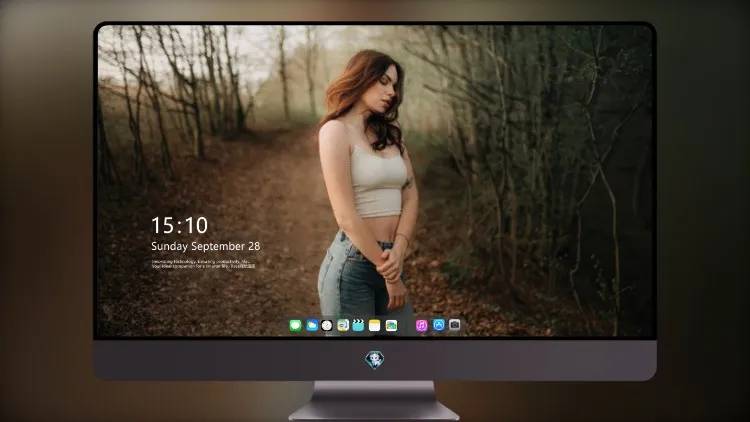Image resolution: width=750 pixels, height=422 pixels.
Task: Click the logo badge on monitor chin
Action: pos(375,360)
